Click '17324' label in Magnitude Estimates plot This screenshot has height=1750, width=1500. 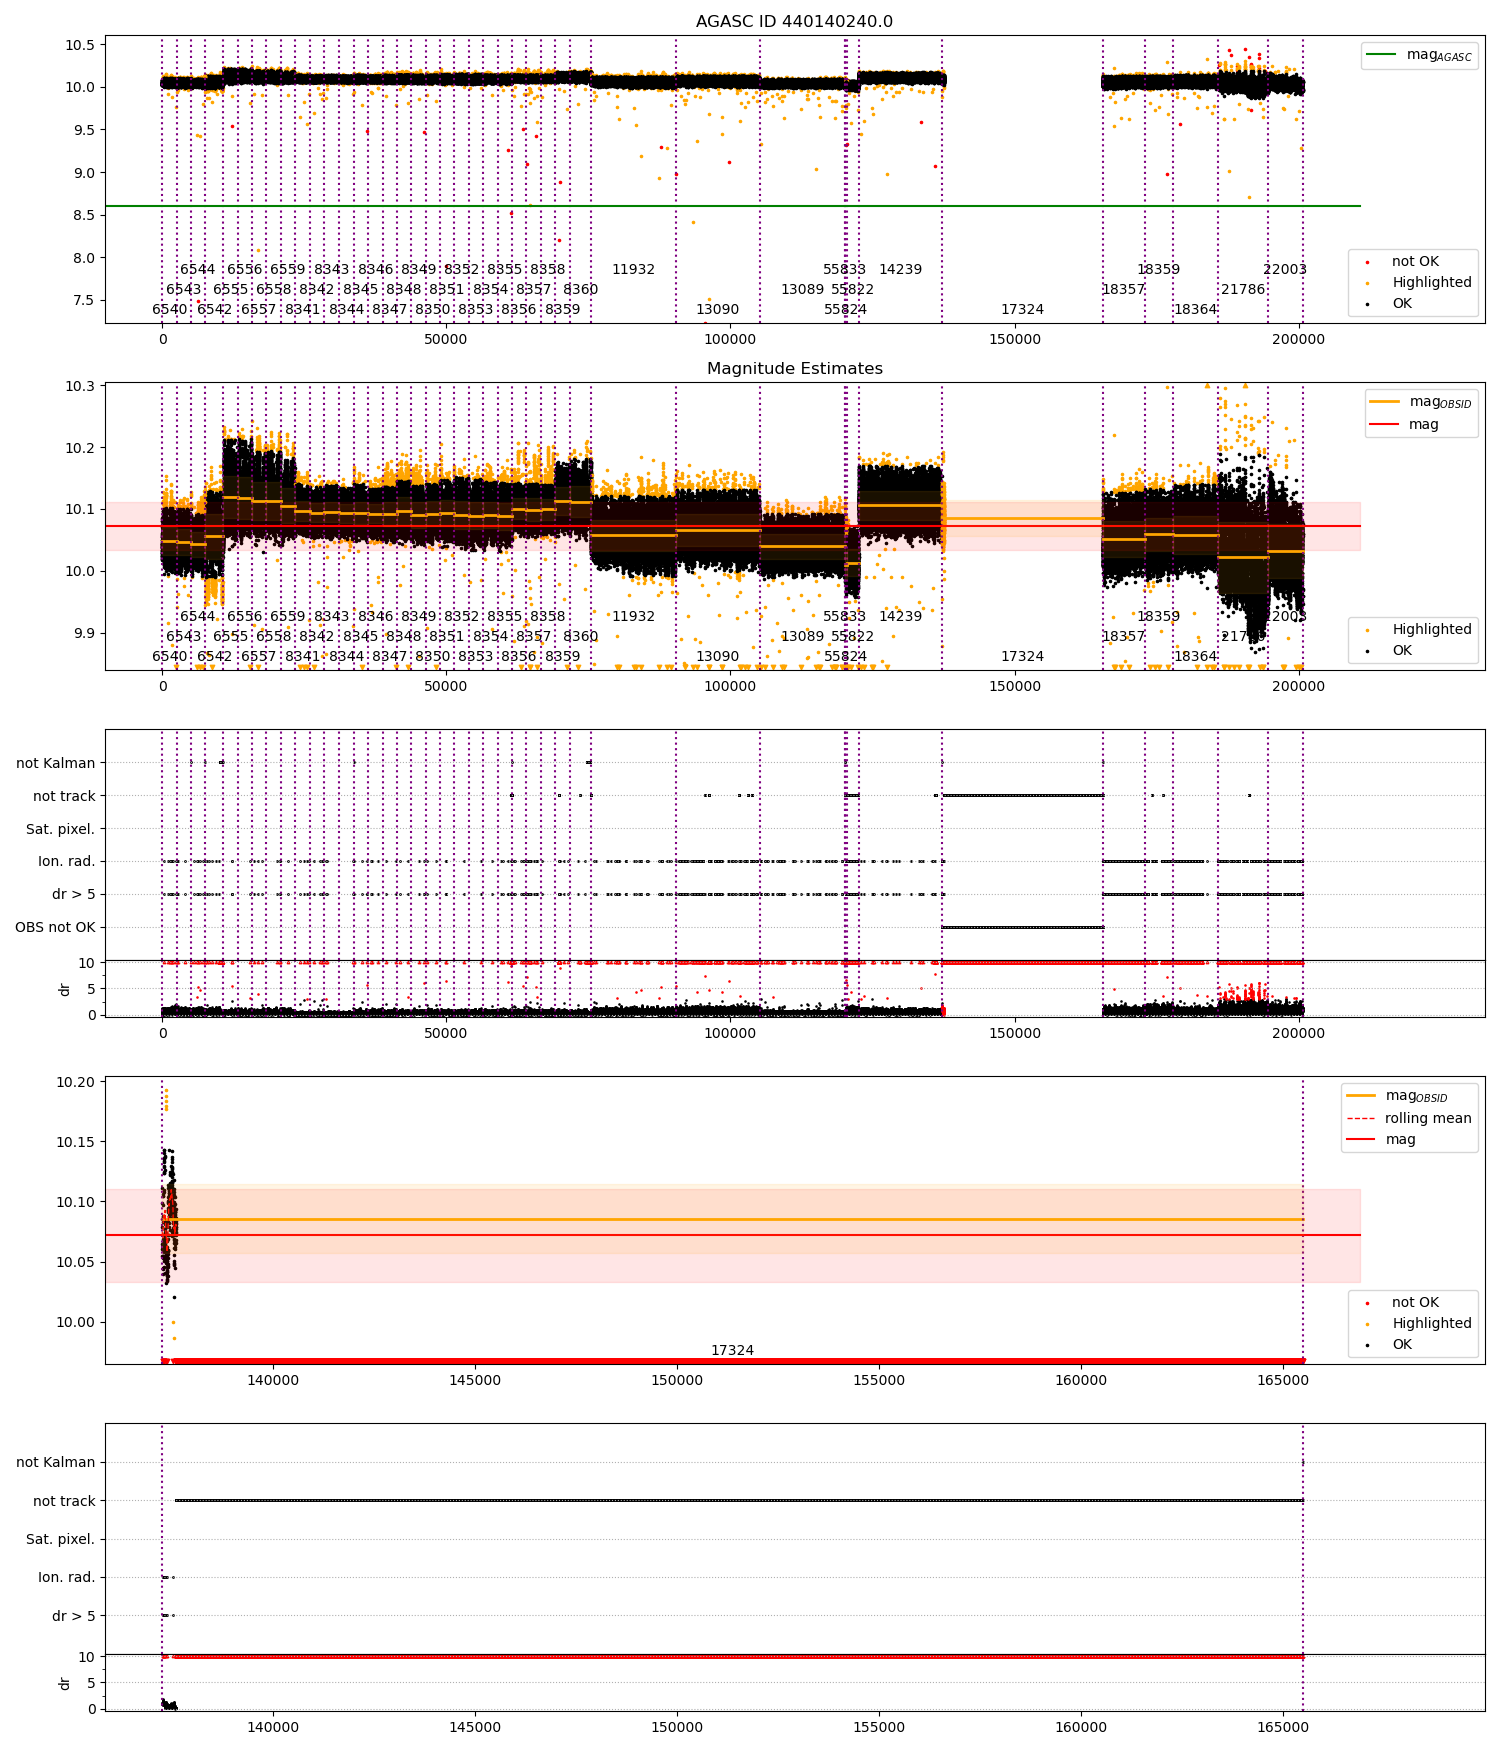click(x=1022, y=656)
